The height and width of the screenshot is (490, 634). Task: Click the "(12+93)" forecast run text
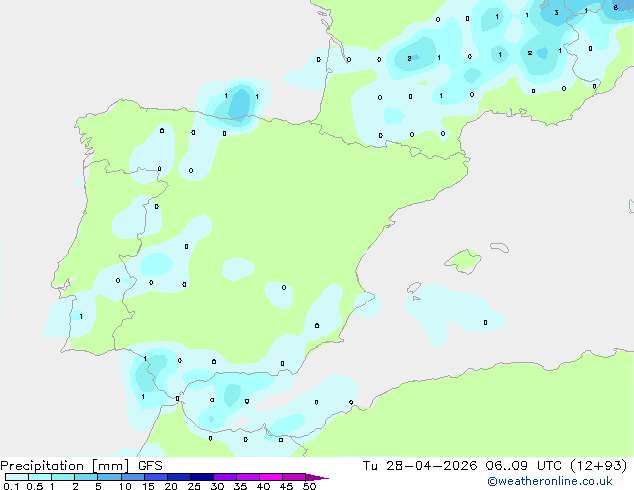pyautogui.click(x=599, y=466)
